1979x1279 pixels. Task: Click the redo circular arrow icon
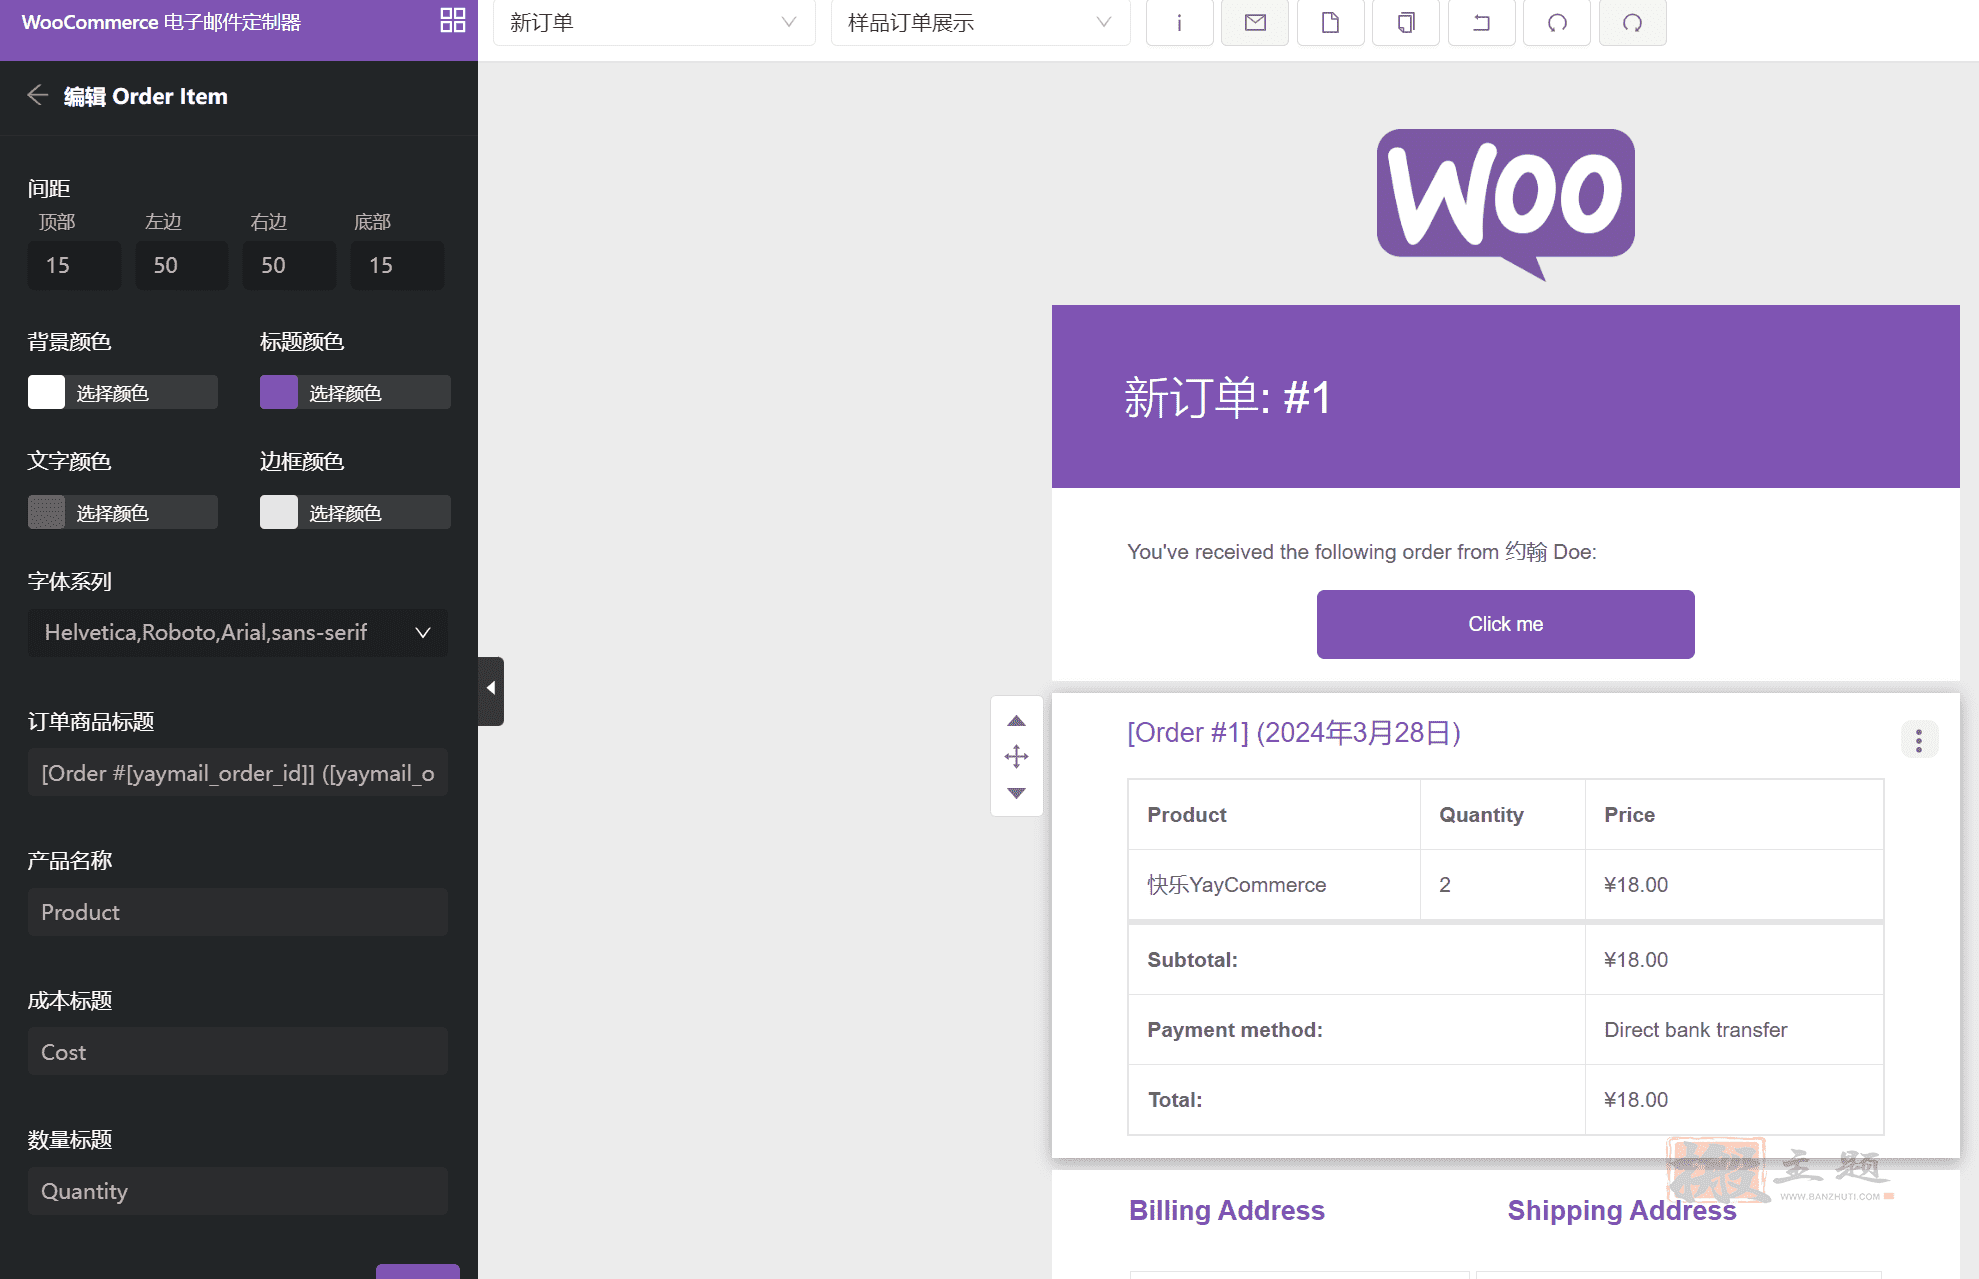(x=1633, y=22)
